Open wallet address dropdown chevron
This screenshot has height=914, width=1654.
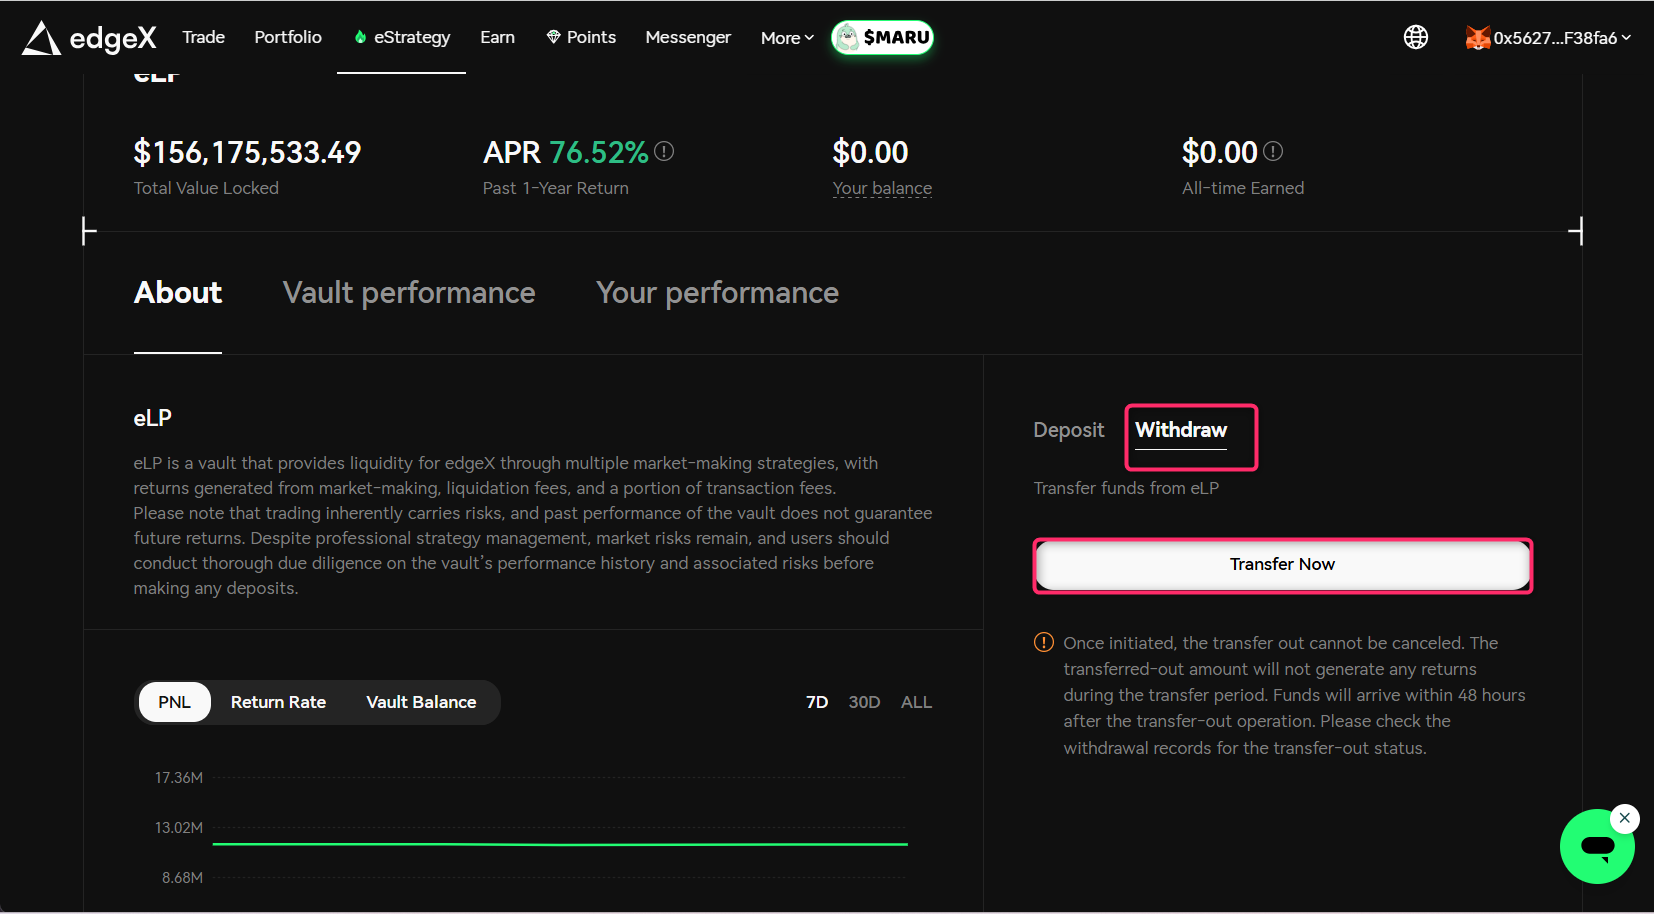(1626, 38)
